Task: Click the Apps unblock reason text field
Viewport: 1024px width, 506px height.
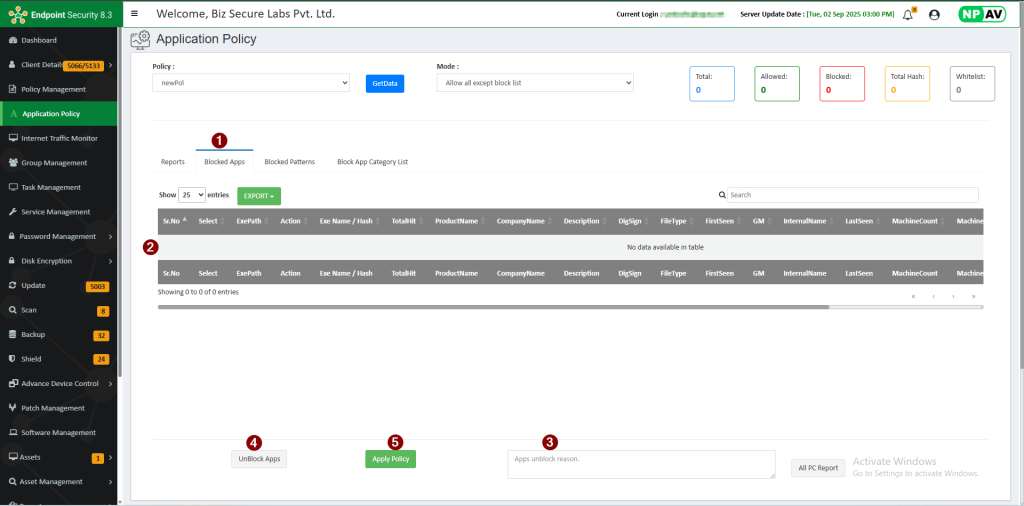Action: point(641,464)
